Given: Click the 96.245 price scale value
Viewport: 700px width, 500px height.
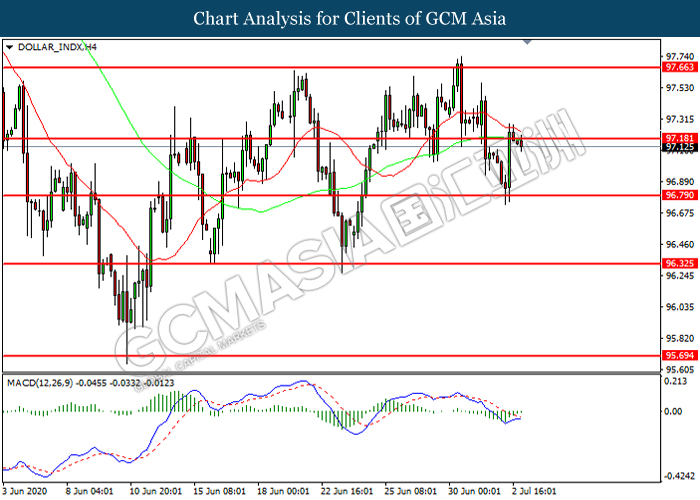Looking at the screenshot, I should [x=680, y=276].
